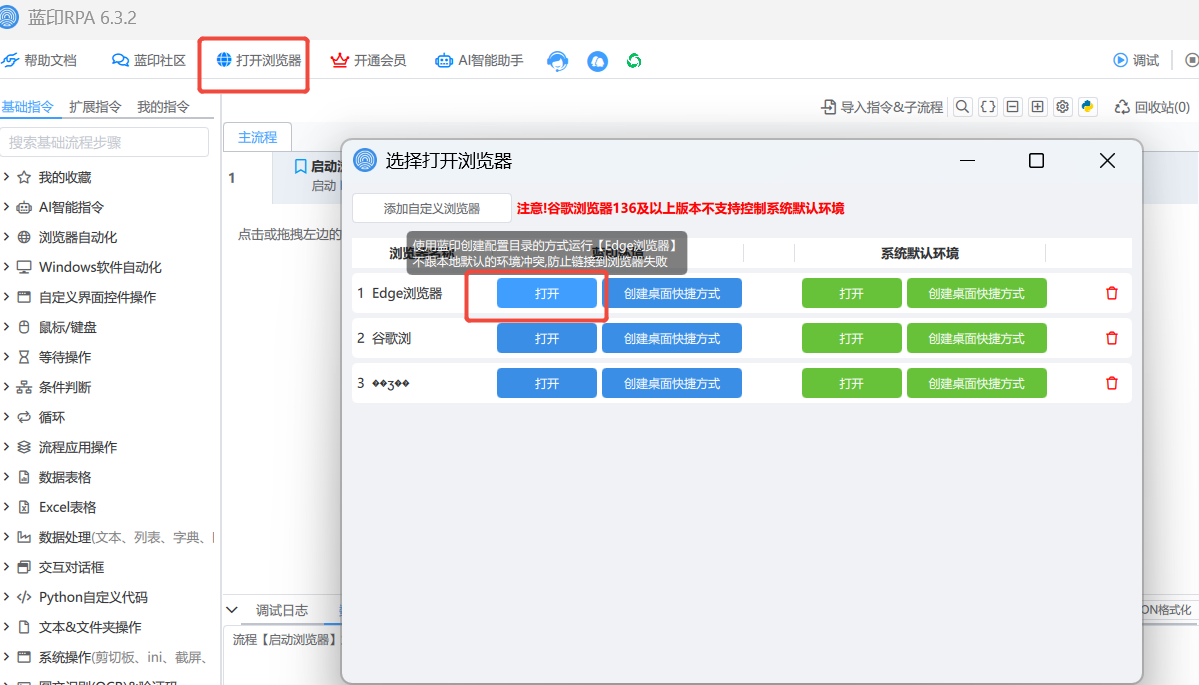
Task: Open AI智能助手 assistant
Action: (479, 60)
